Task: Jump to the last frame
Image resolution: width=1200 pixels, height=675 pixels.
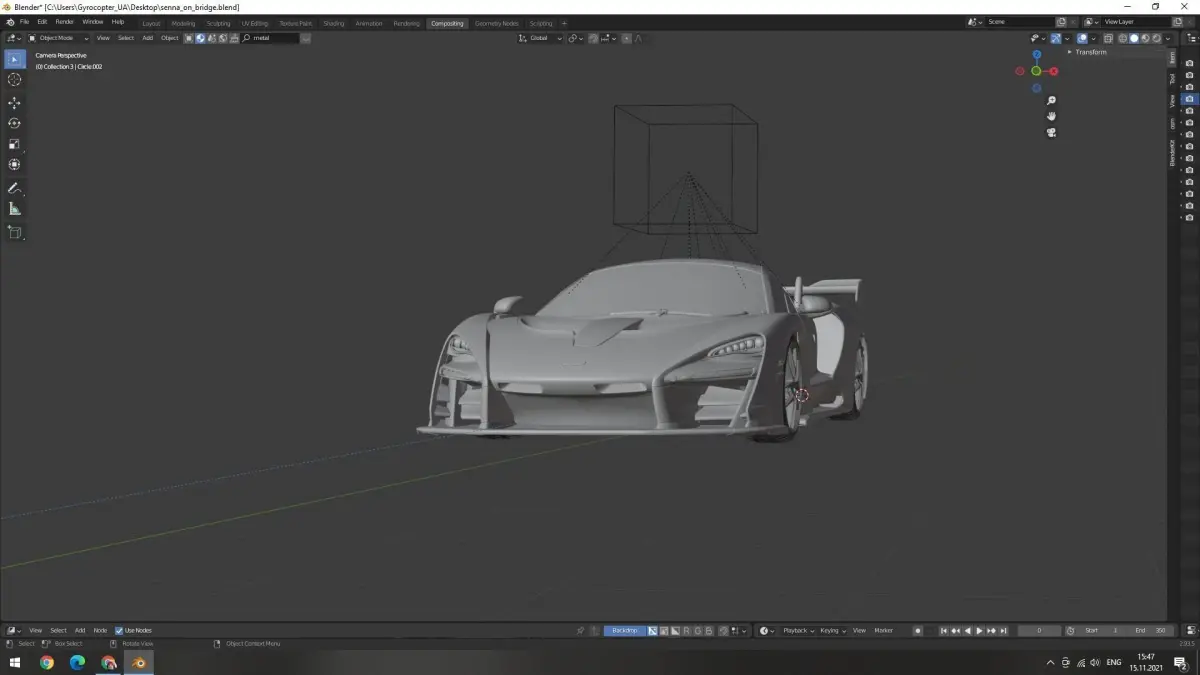Action: click(x=1003, y=631)
